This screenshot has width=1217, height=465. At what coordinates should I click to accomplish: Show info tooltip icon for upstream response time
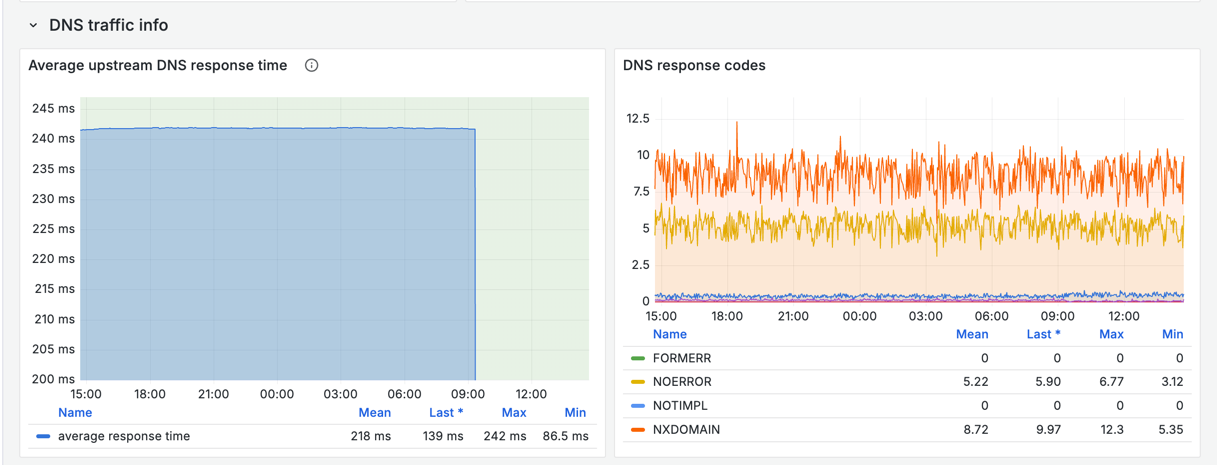311,66
